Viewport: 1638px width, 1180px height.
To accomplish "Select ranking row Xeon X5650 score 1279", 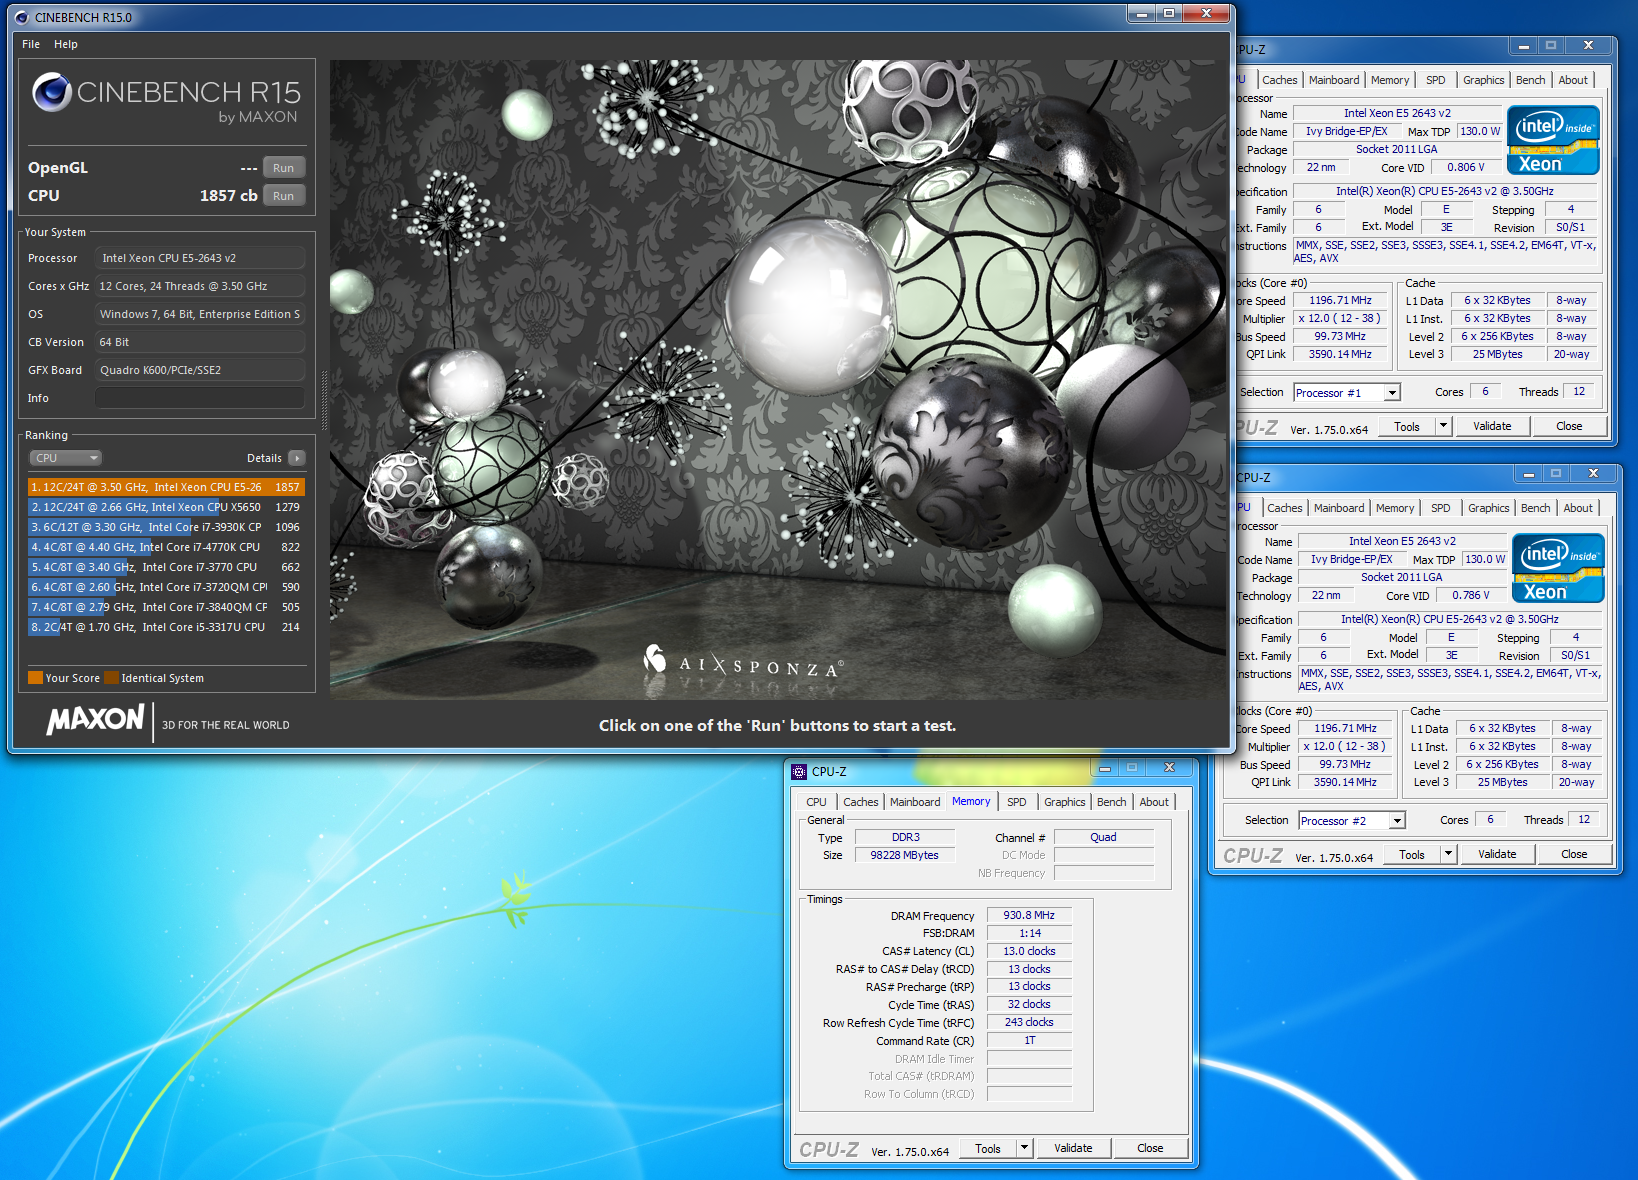I will tap(166, 507).
